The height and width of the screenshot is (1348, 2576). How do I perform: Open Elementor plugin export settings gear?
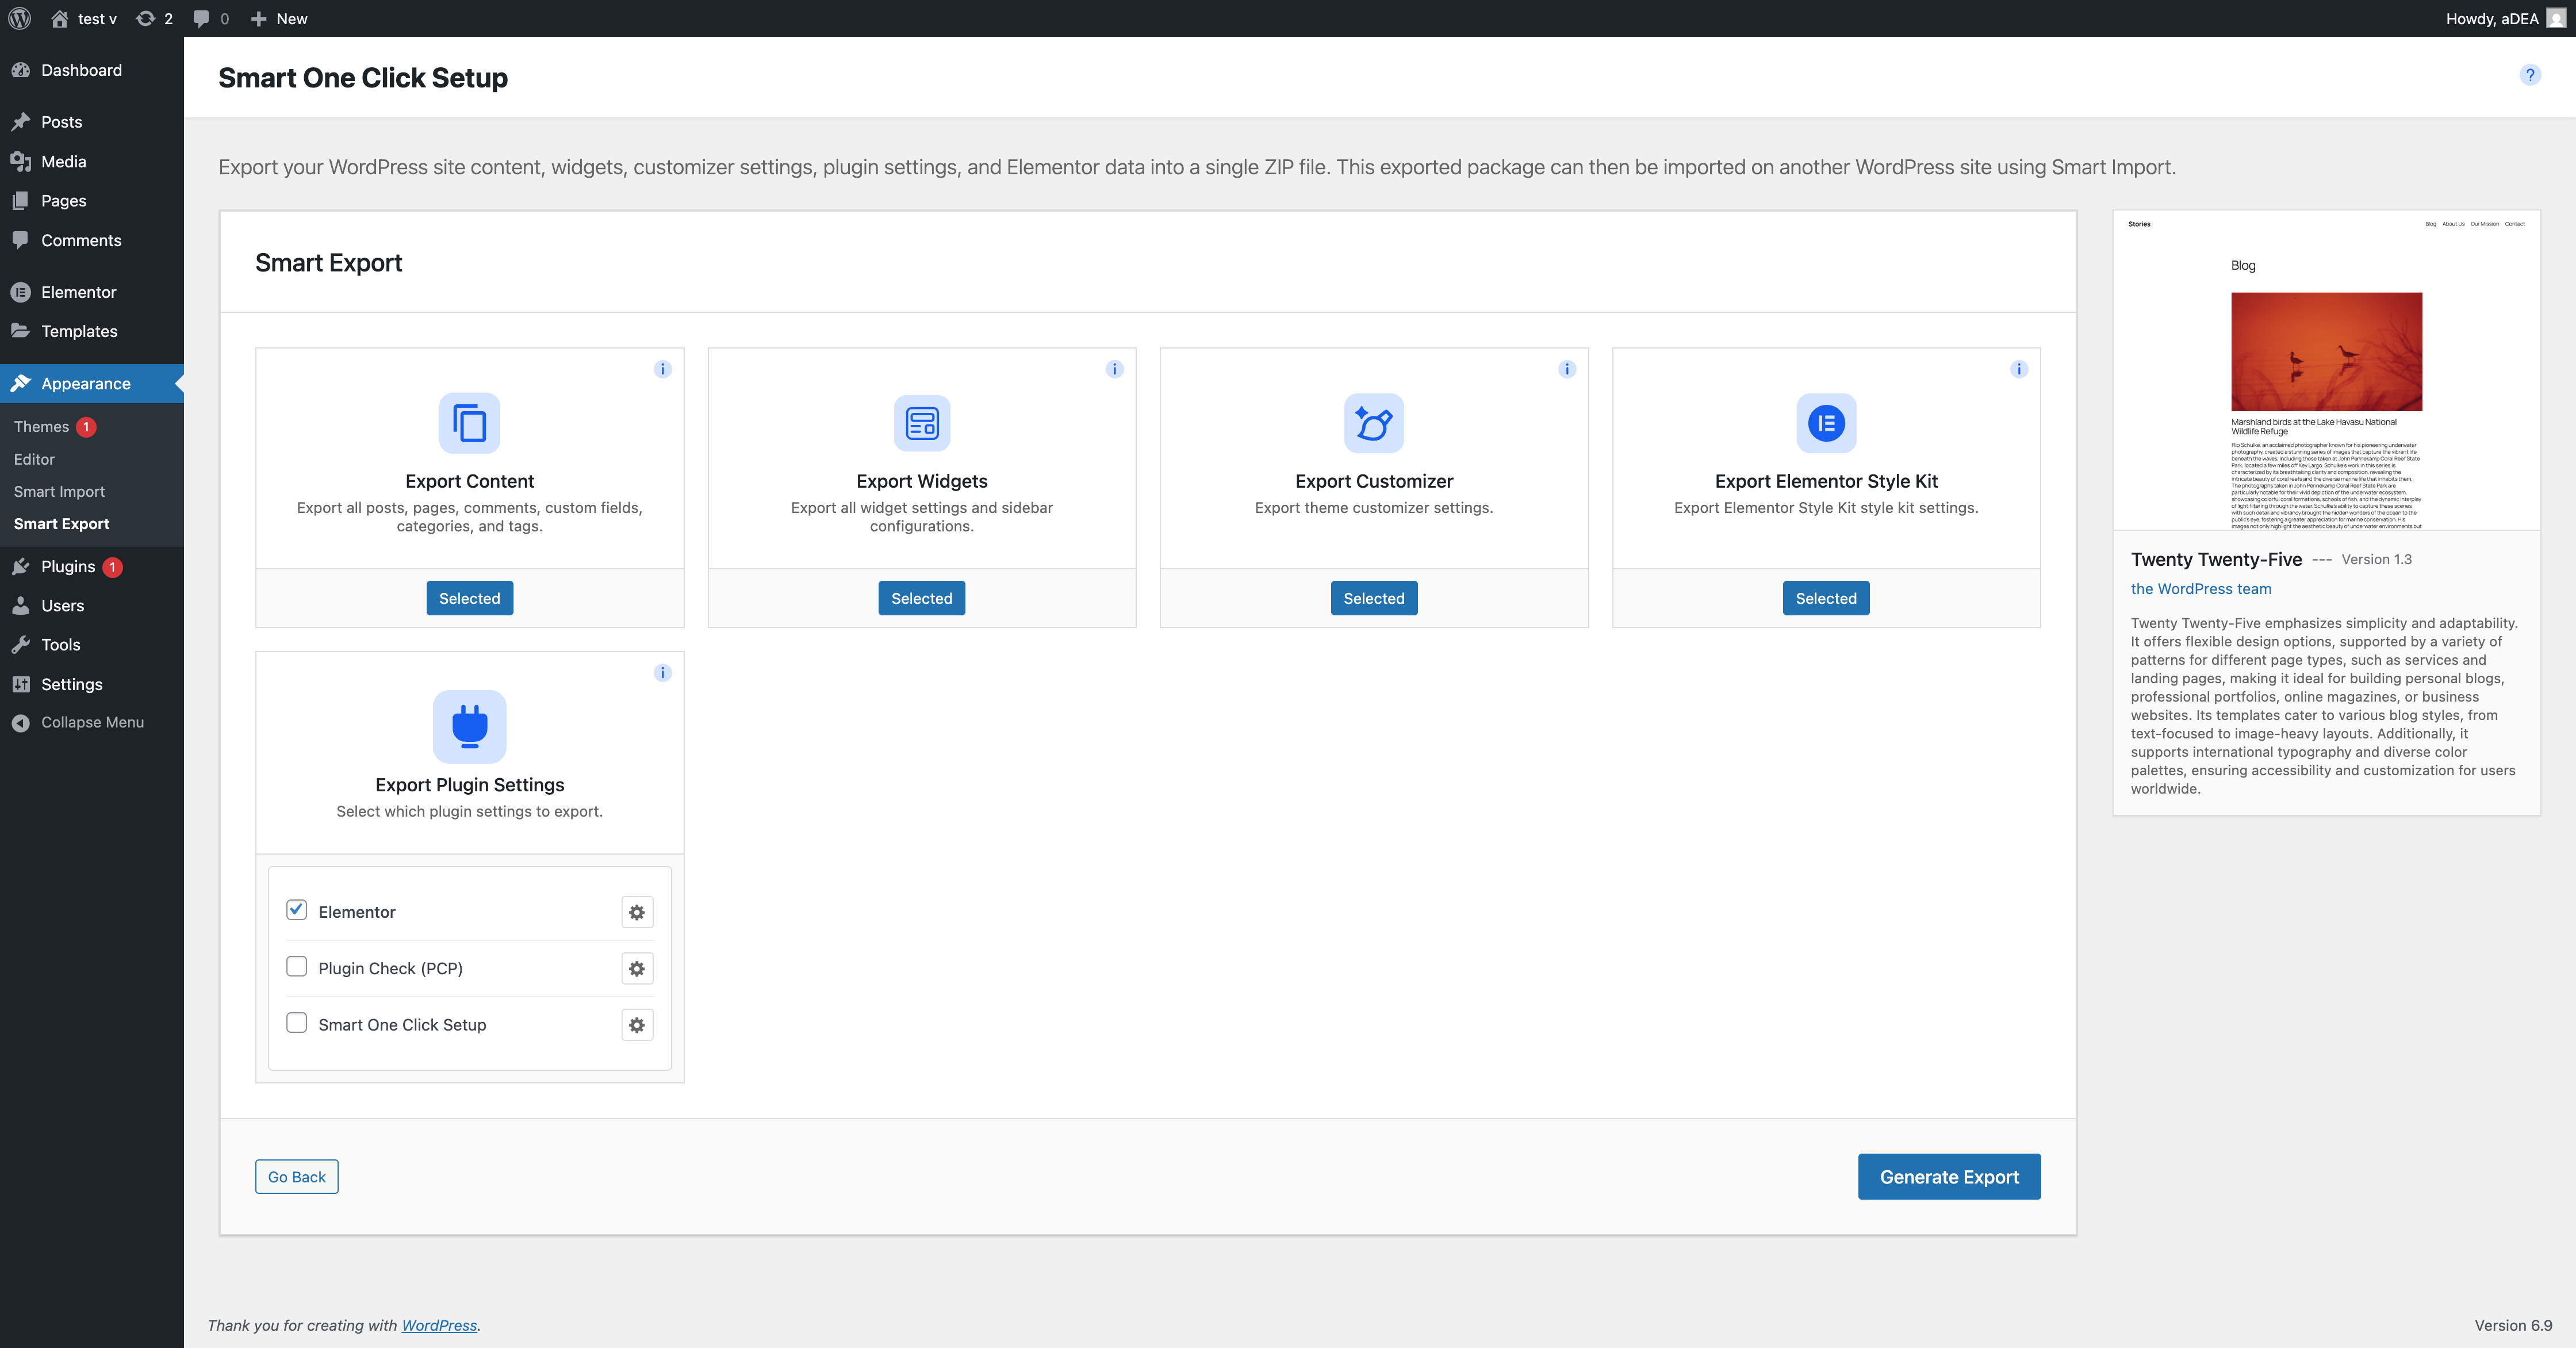[x=636, y=912]
